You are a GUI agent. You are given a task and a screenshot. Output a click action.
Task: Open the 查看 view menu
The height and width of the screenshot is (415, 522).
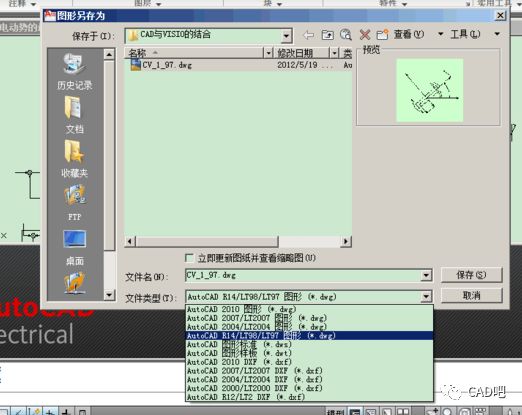(x=409, y=34)
